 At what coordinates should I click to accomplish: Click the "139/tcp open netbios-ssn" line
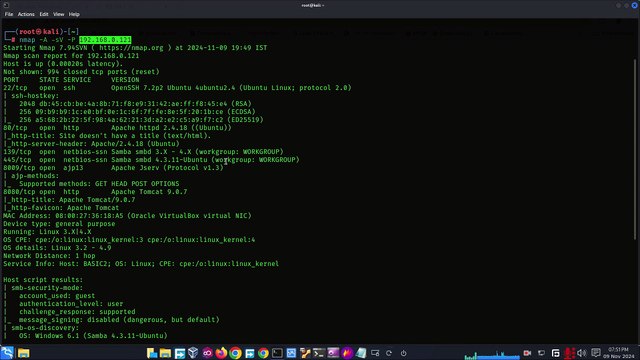(143, 152)
